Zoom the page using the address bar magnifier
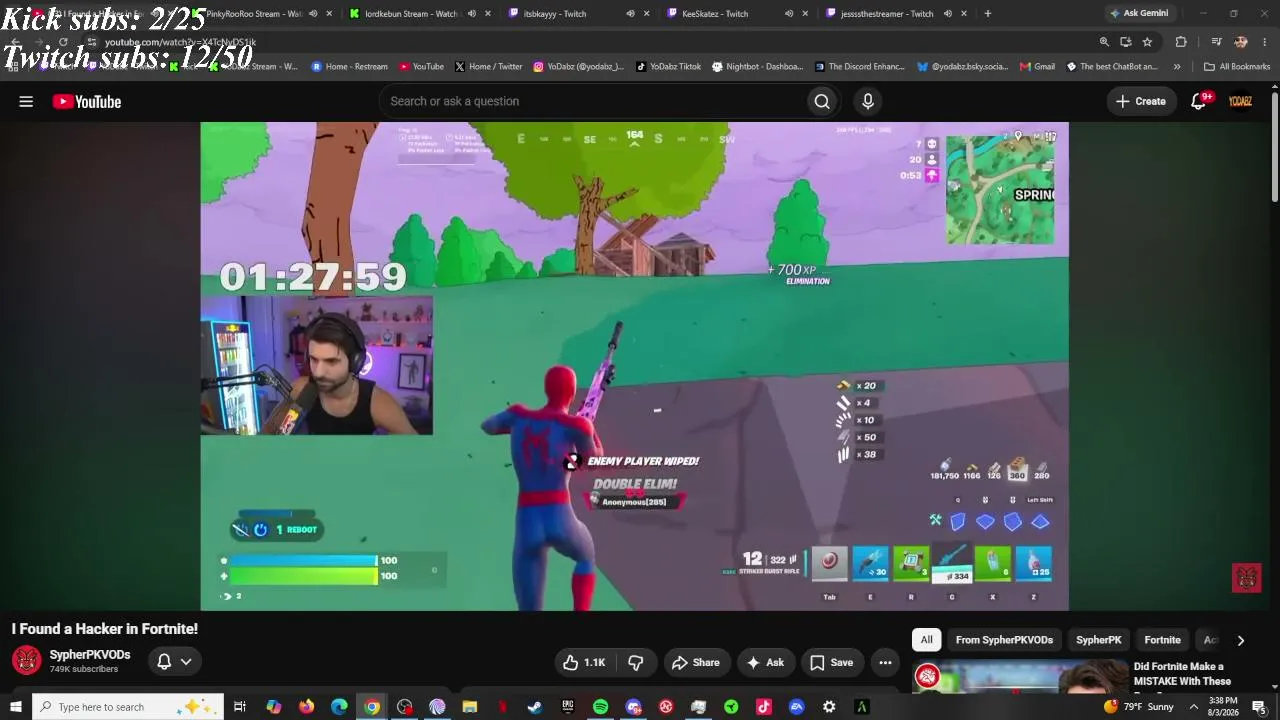The height and width of the screenshot is (720, 1280). pyautogui.click(x=1104, y=42)
